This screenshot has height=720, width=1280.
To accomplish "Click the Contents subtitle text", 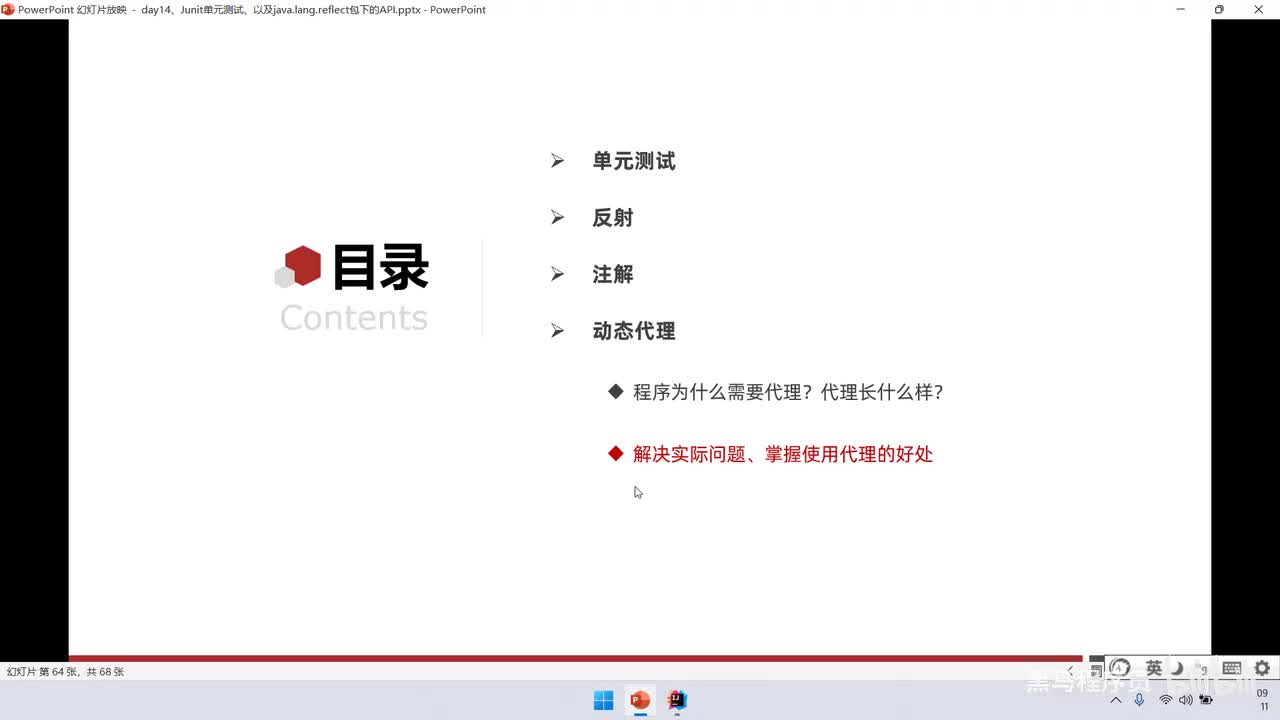I will click(x=354, y=317).
